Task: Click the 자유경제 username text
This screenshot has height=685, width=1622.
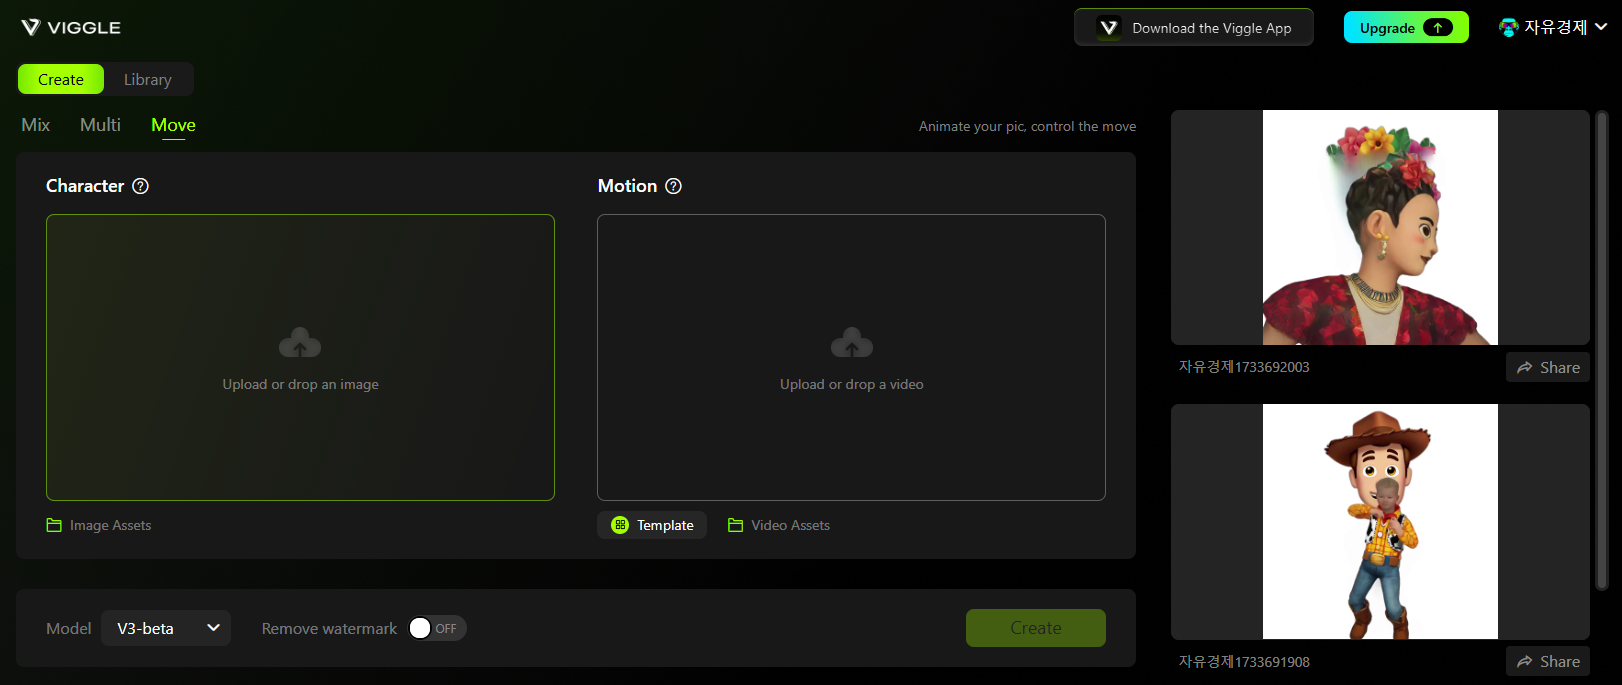Action: pos(1555,27)
